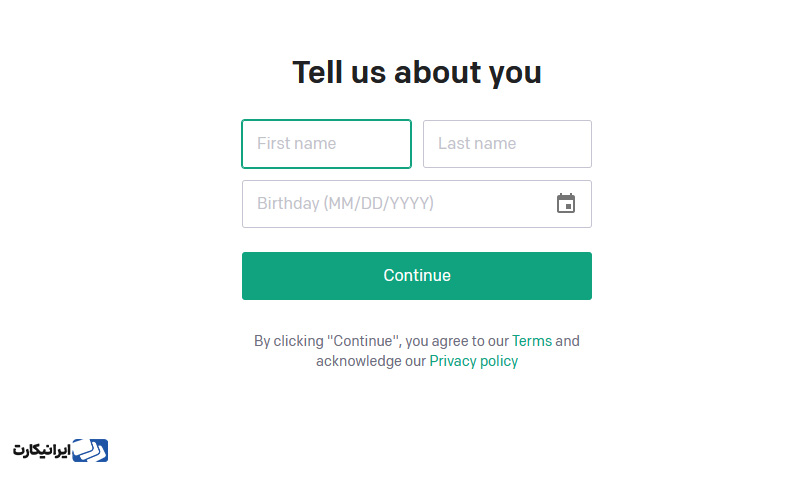
Task: Focus the First name input field
Action: point(327,144)
